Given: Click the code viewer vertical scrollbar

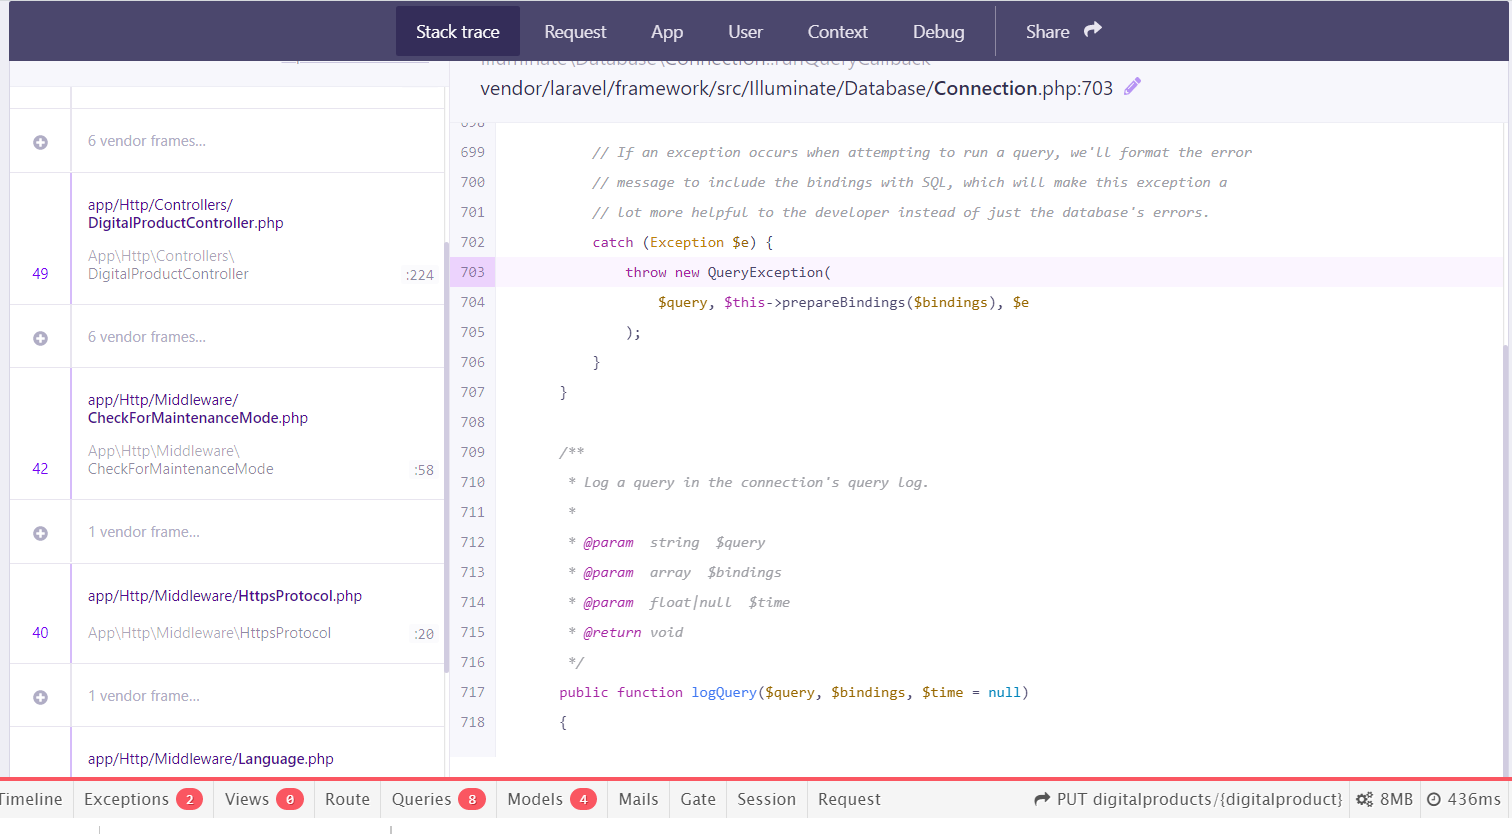Looking at the screenshot, I should [x=1505, y=560].
